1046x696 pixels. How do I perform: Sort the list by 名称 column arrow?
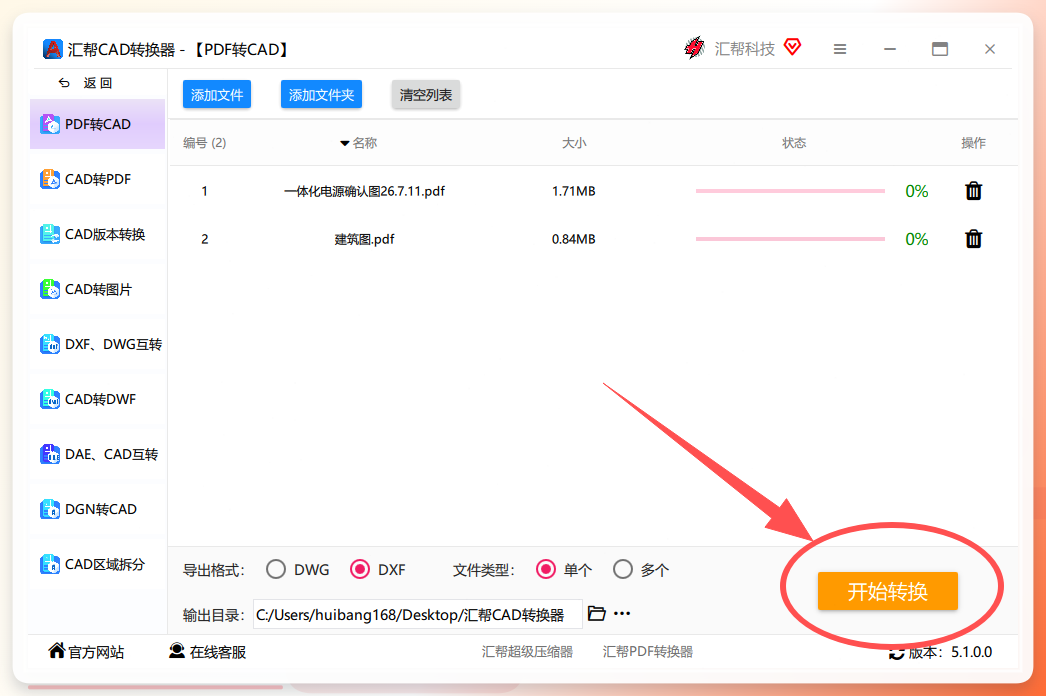(344, 143)
